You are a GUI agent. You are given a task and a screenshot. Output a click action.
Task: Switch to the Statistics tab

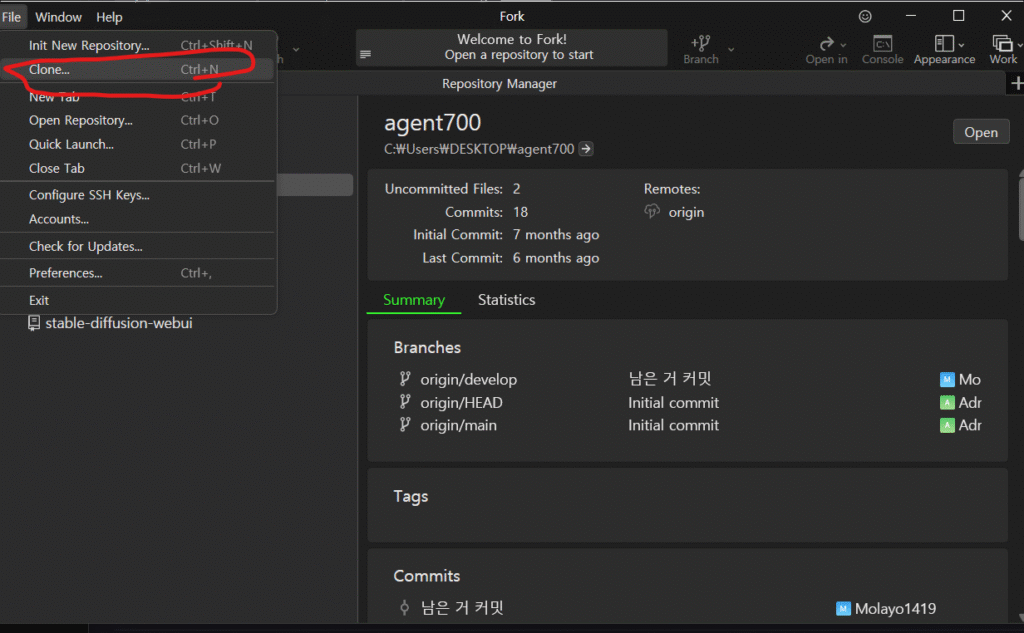click(x=506, y=300)
